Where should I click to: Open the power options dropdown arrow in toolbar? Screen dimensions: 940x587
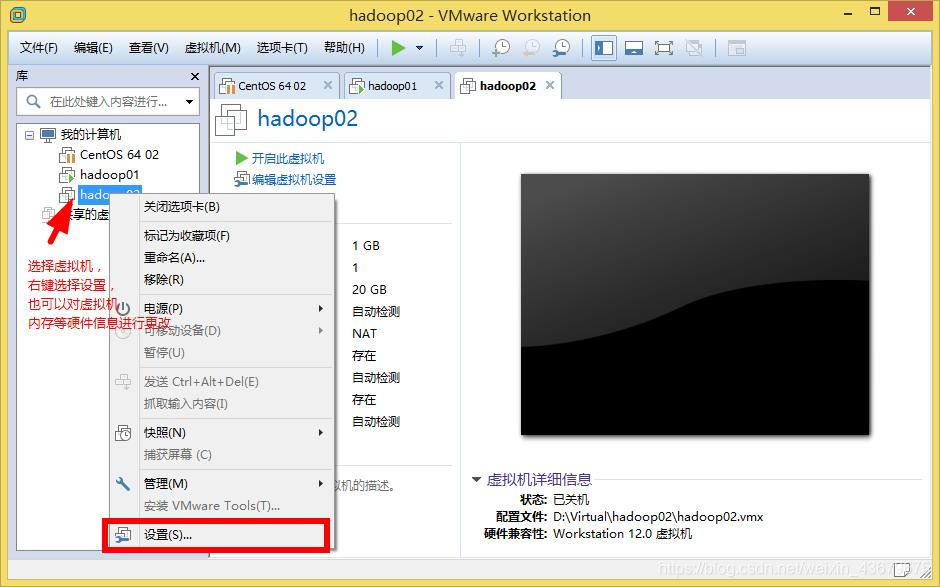(x=420, y=48)
